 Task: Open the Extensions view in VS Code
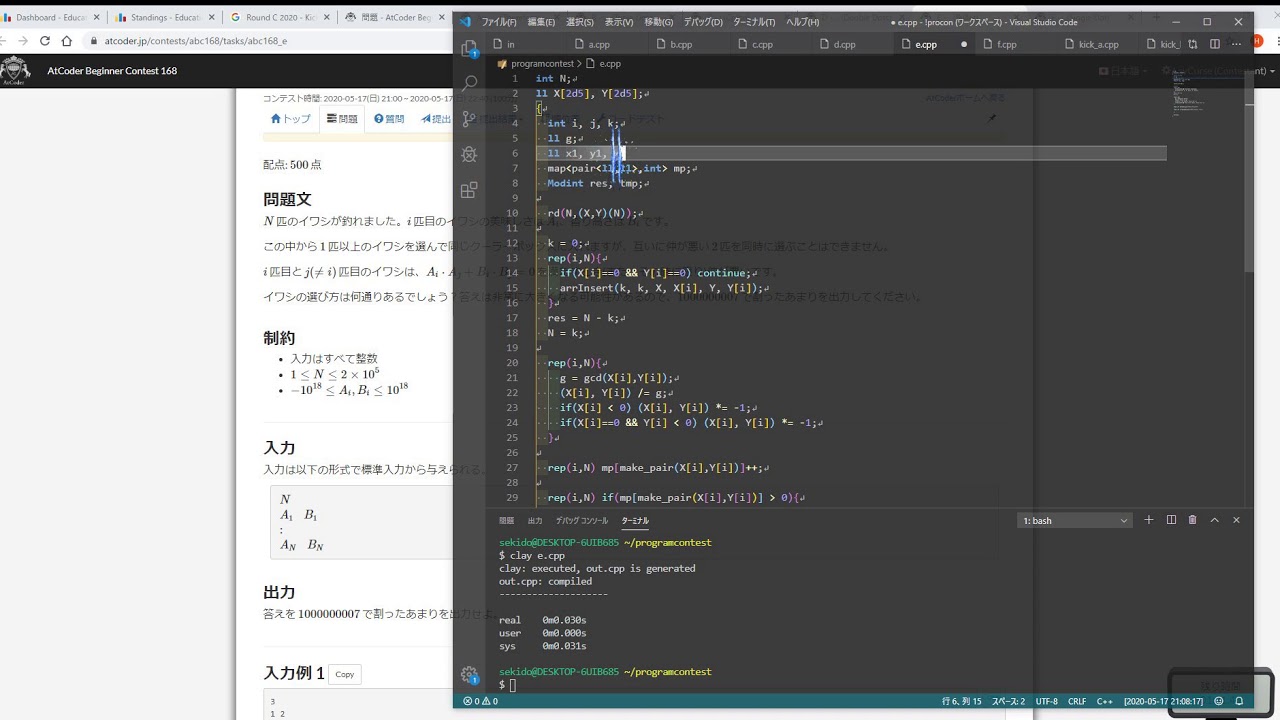tap(469, 190)
